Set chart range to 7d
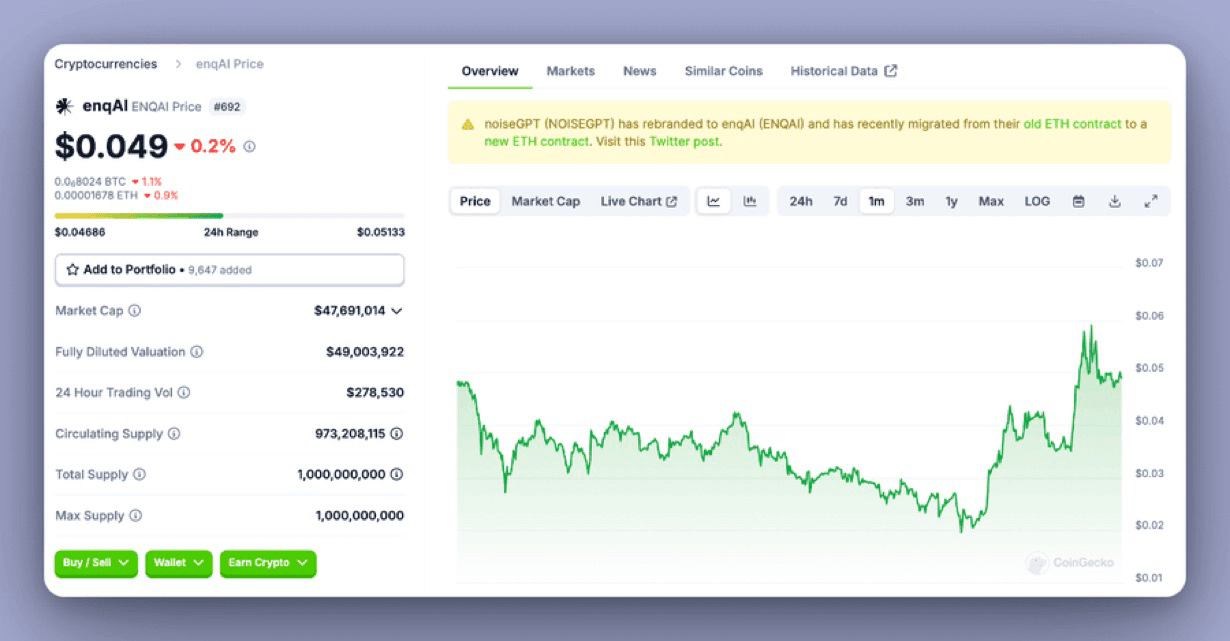The width and height of the screenshot is (1230, 641). click(840, 201)
